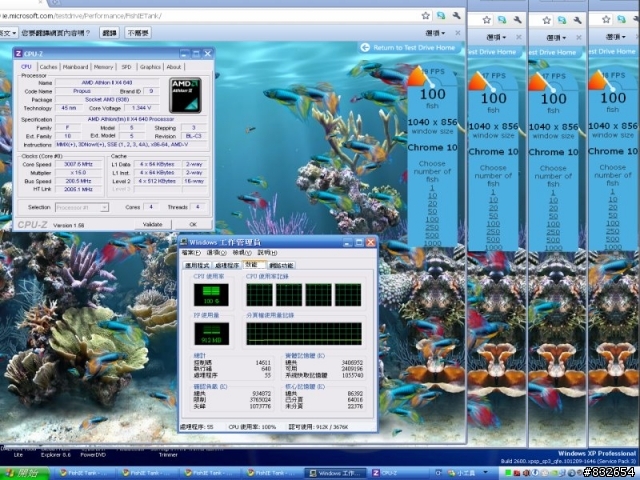Image resolution: width=640 pixels, height=480 pixels.
Task: Choose 500 fish in the main FishIE Tank
Action: pyautogui.click(x=432, y=235)
